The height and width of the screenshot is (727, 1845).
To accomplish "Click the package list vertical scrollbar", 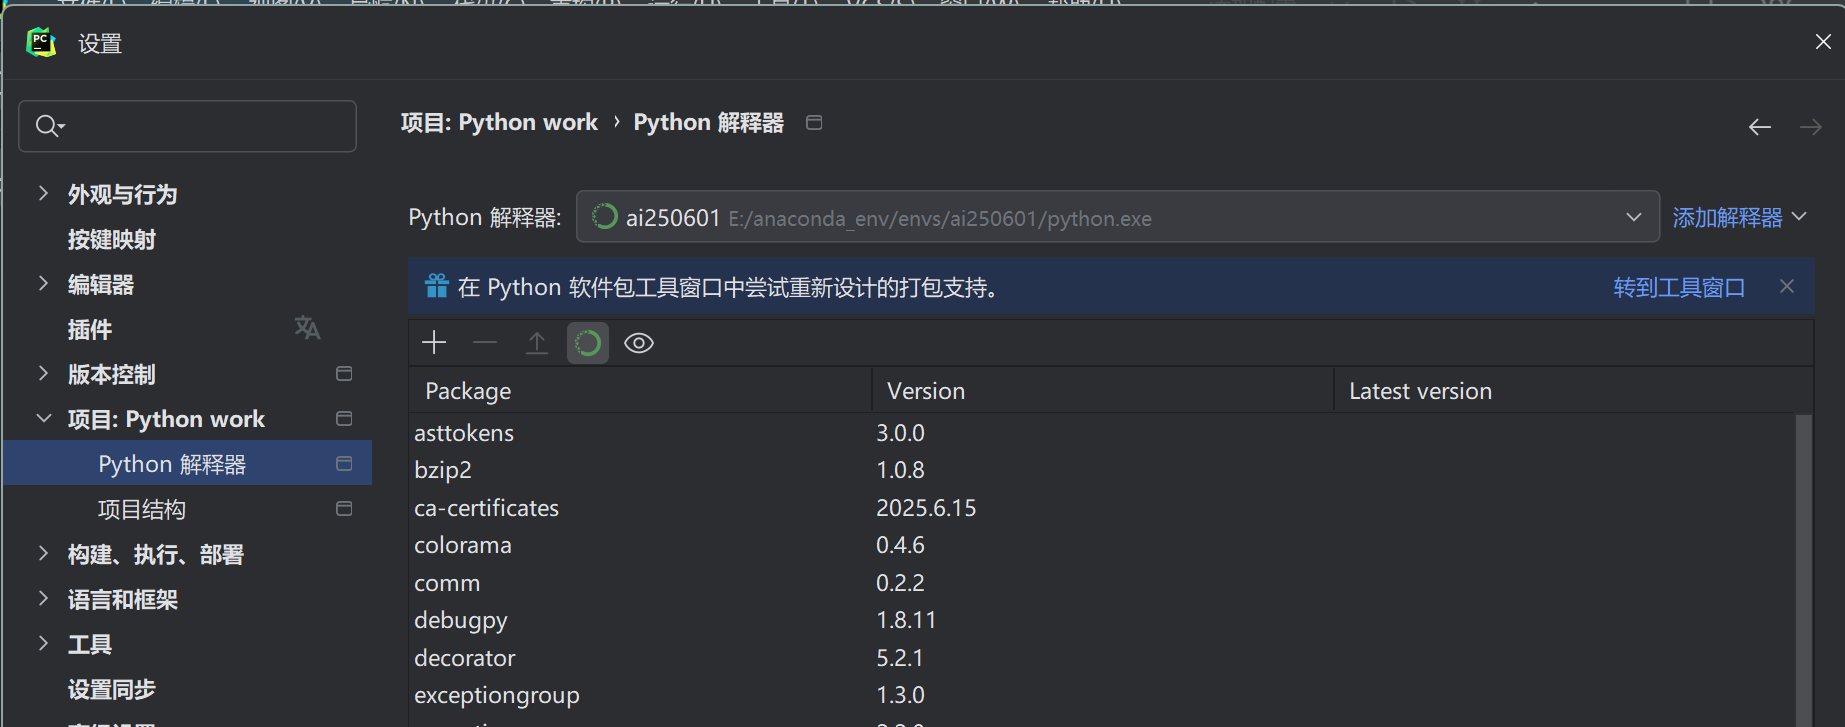I will (1804, 570).
